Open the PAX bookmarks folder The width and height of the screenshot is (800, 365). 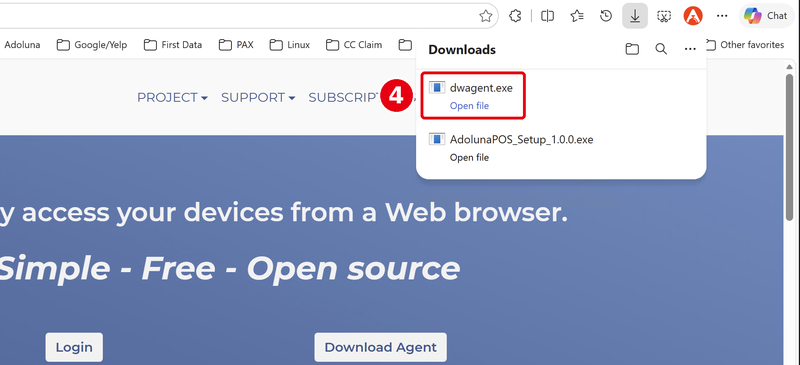[x=236, y=45]
